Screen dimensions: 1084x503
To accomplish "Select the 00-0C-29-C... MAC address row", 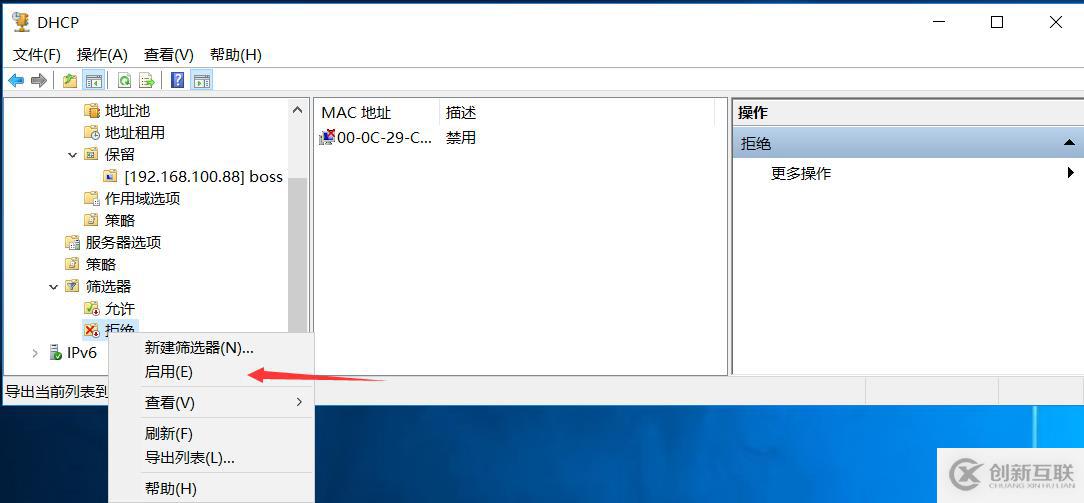I will point(385,137).
